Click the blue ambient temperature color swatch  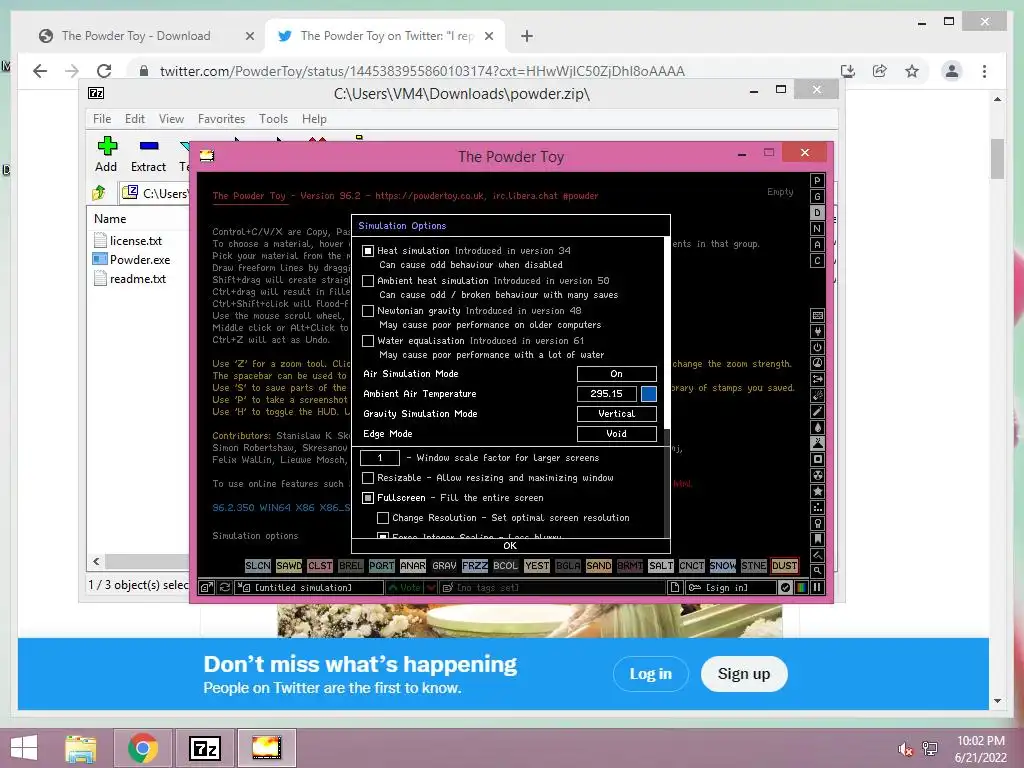click(648, 394)
